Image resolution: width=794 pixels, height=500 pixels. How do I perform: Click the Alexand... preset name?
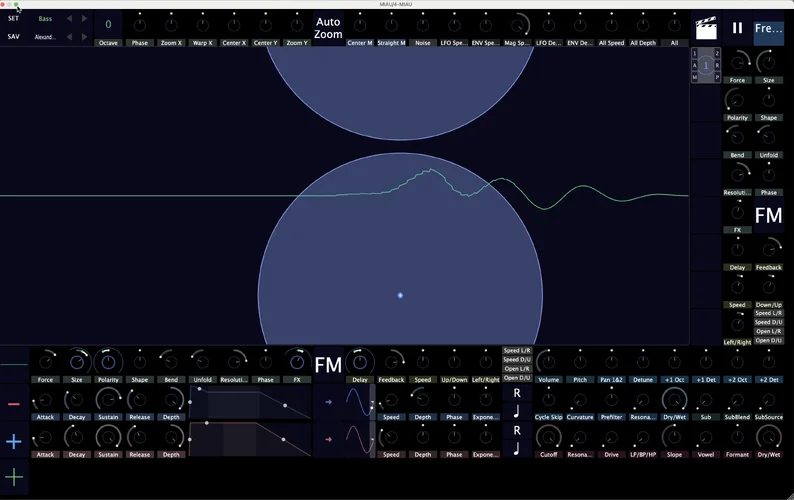45,37
